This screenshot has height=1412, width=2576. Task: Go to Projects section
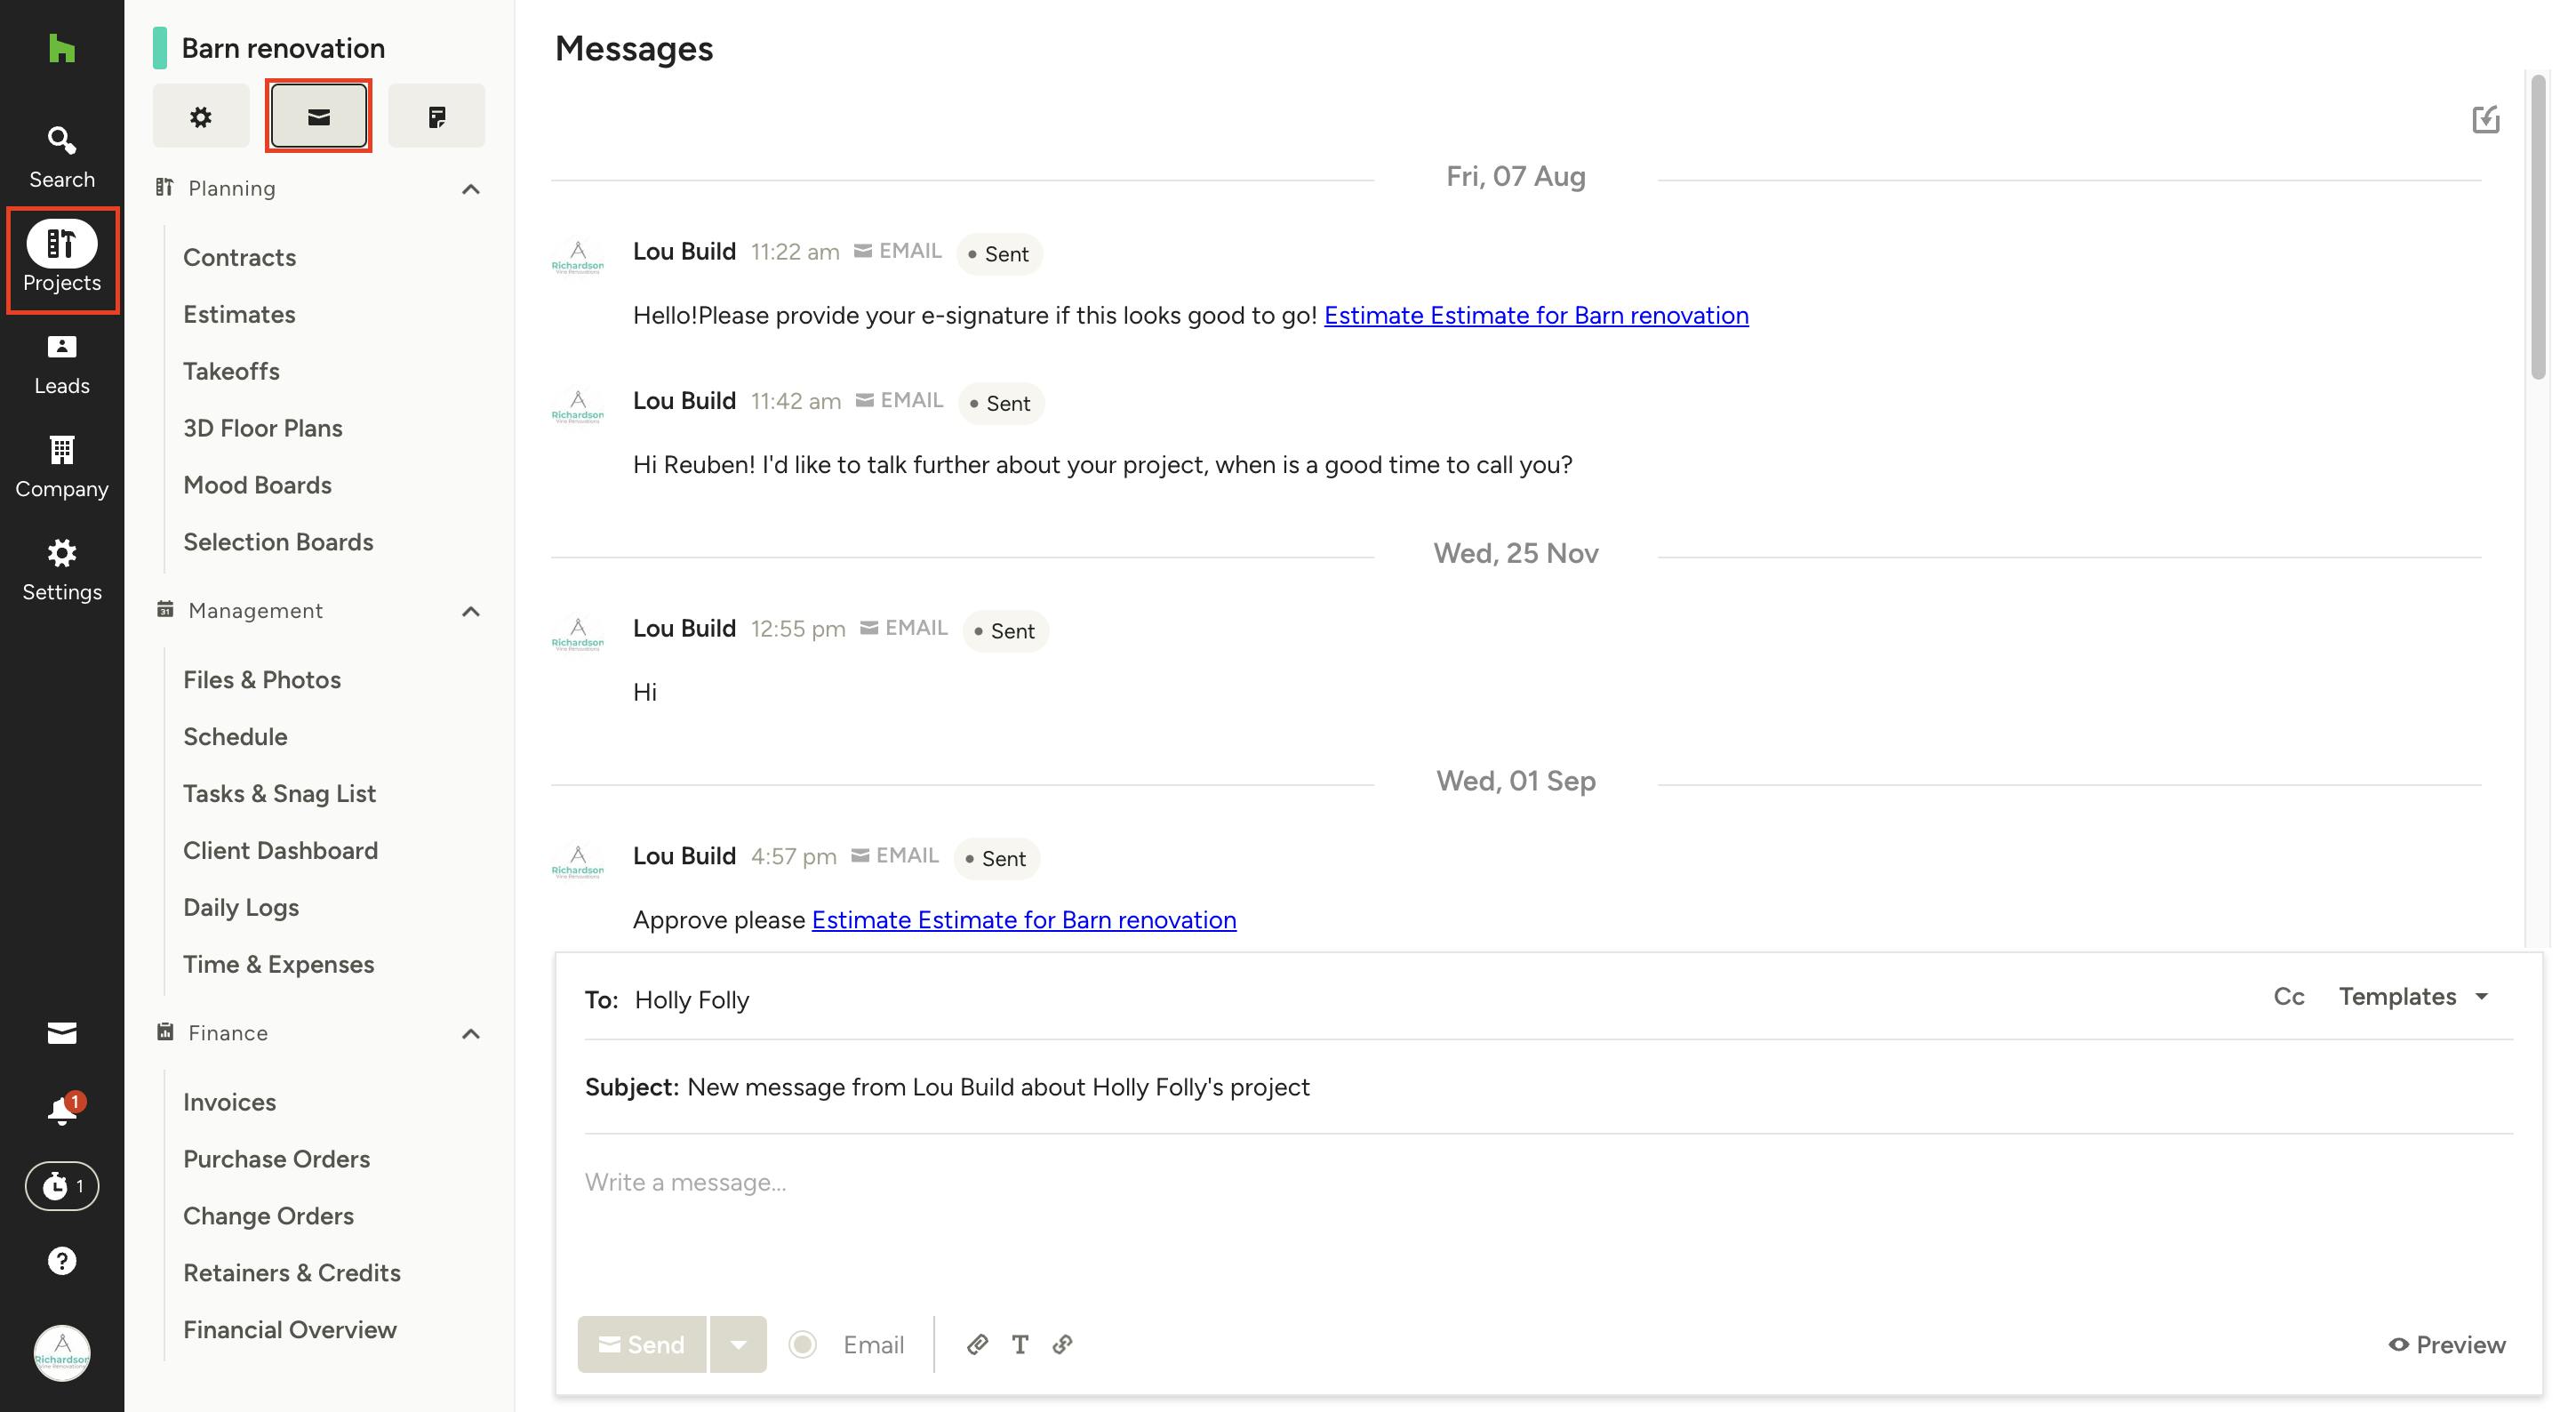(62, 259)
